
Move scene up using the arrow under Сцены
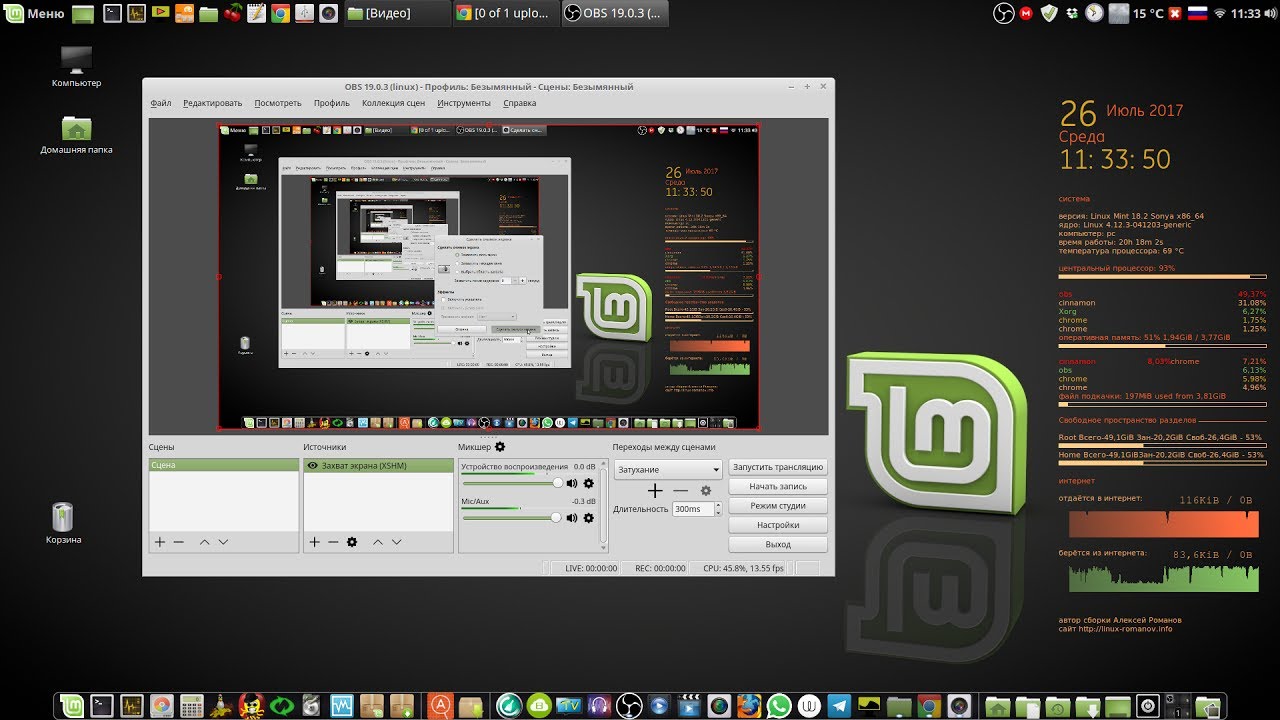point(204,541)
